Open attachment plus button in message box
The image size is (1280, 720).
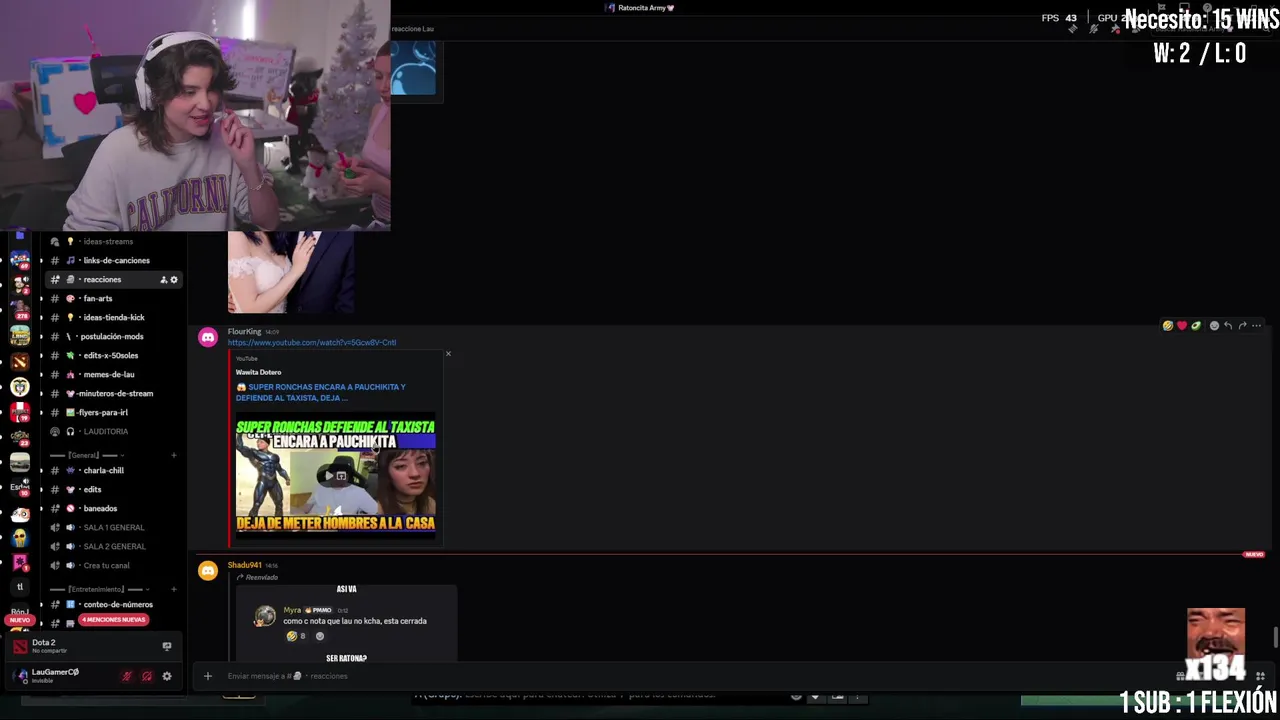(x=208, y=676)
